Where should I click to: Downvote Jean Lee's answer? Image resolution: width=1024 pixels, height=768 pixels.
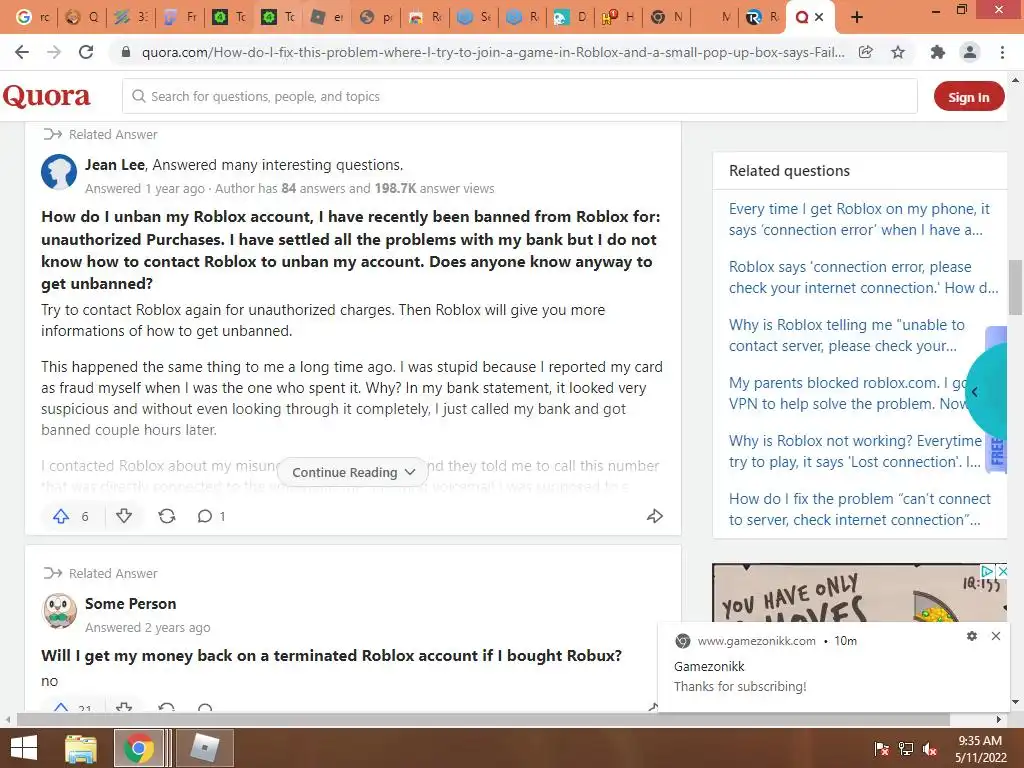[x=124, y=517]
